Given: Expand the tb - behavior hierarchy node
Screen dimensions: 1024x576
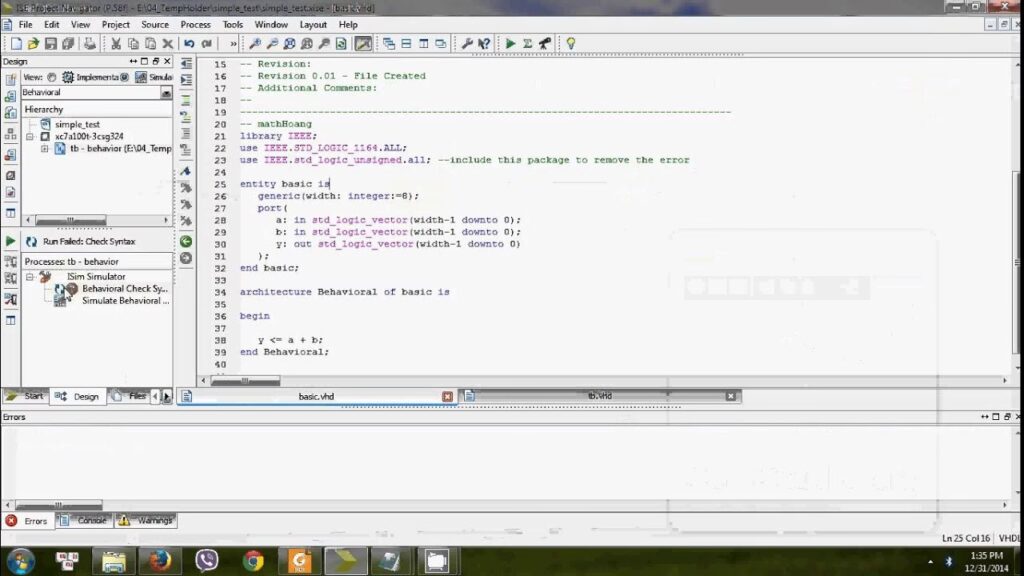Looking at the screenshot, I should (45, 149).
